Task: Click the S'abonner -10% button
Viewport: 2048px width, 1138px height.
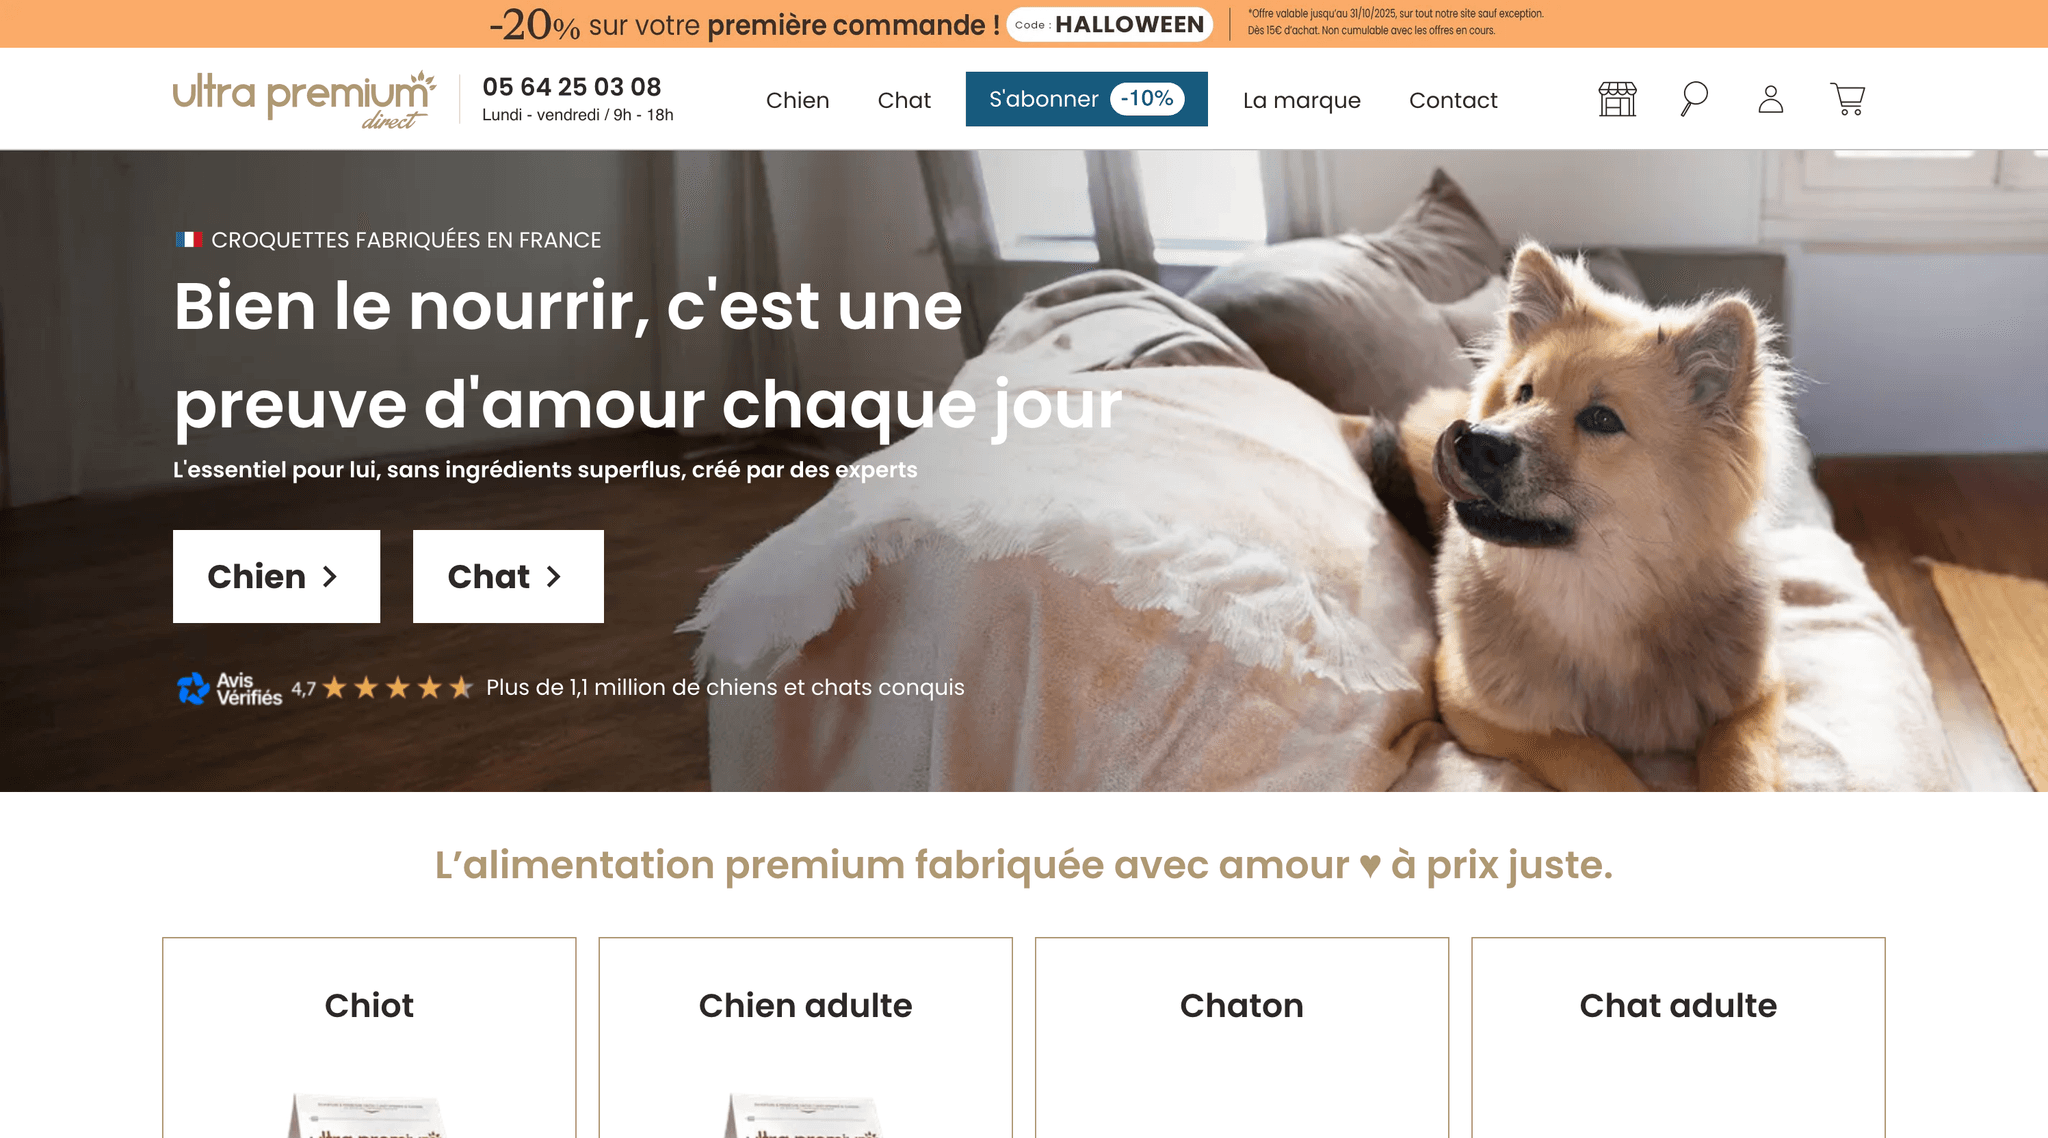Action: 1086,99
